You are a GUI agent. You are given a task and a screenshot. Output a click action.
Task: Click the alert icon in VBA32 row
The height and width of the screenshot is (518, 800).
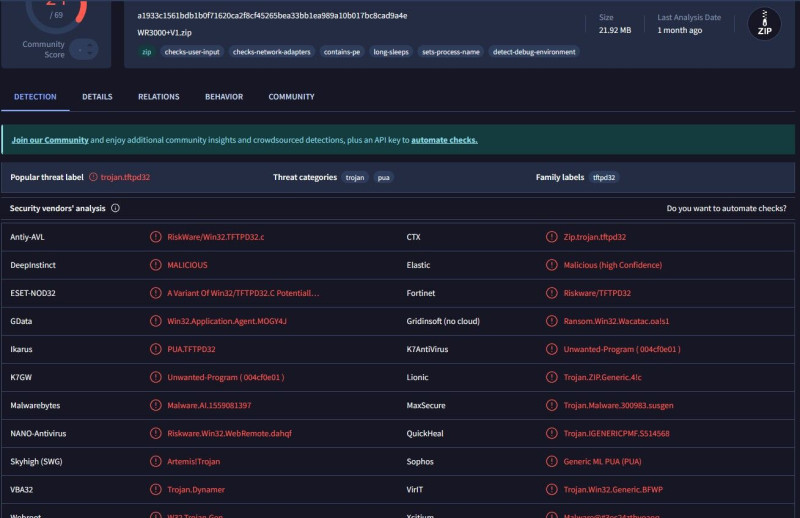[156, 489]
